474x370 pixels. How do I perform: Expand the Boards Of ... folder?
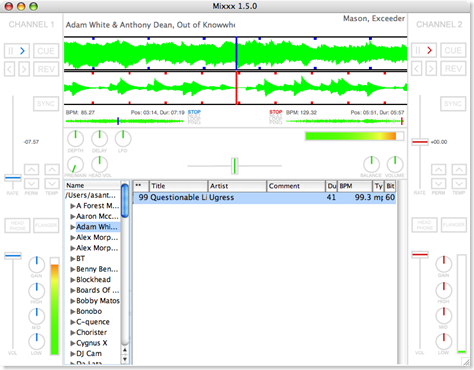click(x=72, y=290)
